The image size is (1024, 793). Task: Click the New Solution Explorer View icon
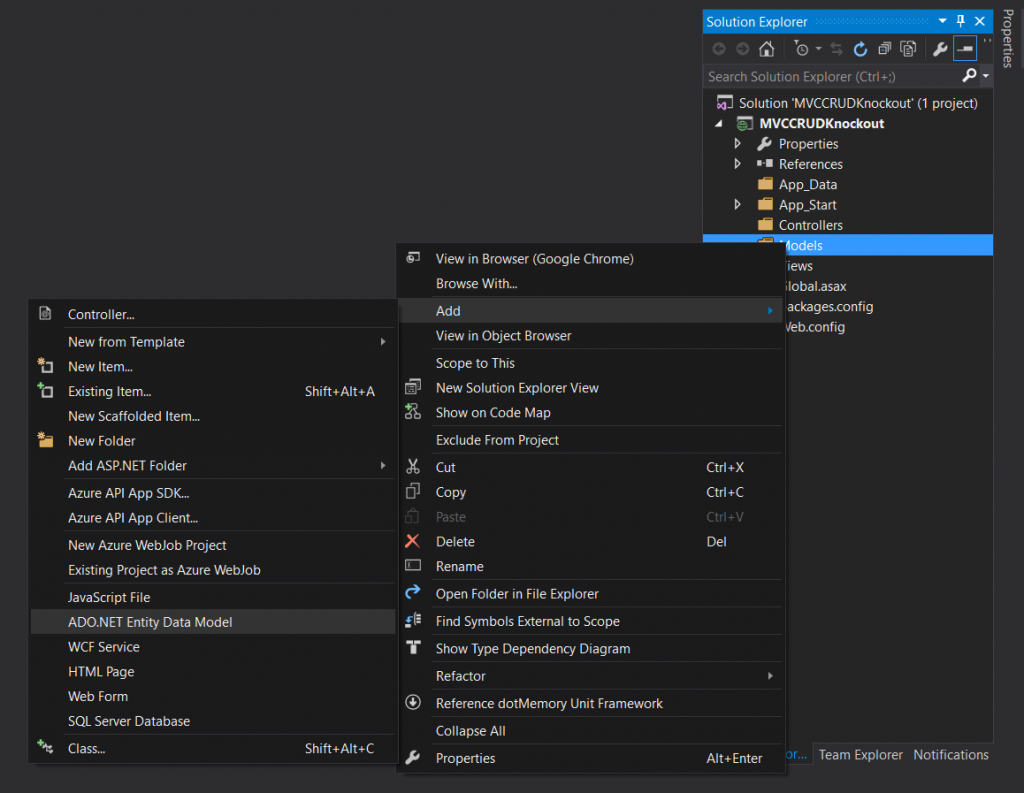pyautogui.click(x=413, y=387)
